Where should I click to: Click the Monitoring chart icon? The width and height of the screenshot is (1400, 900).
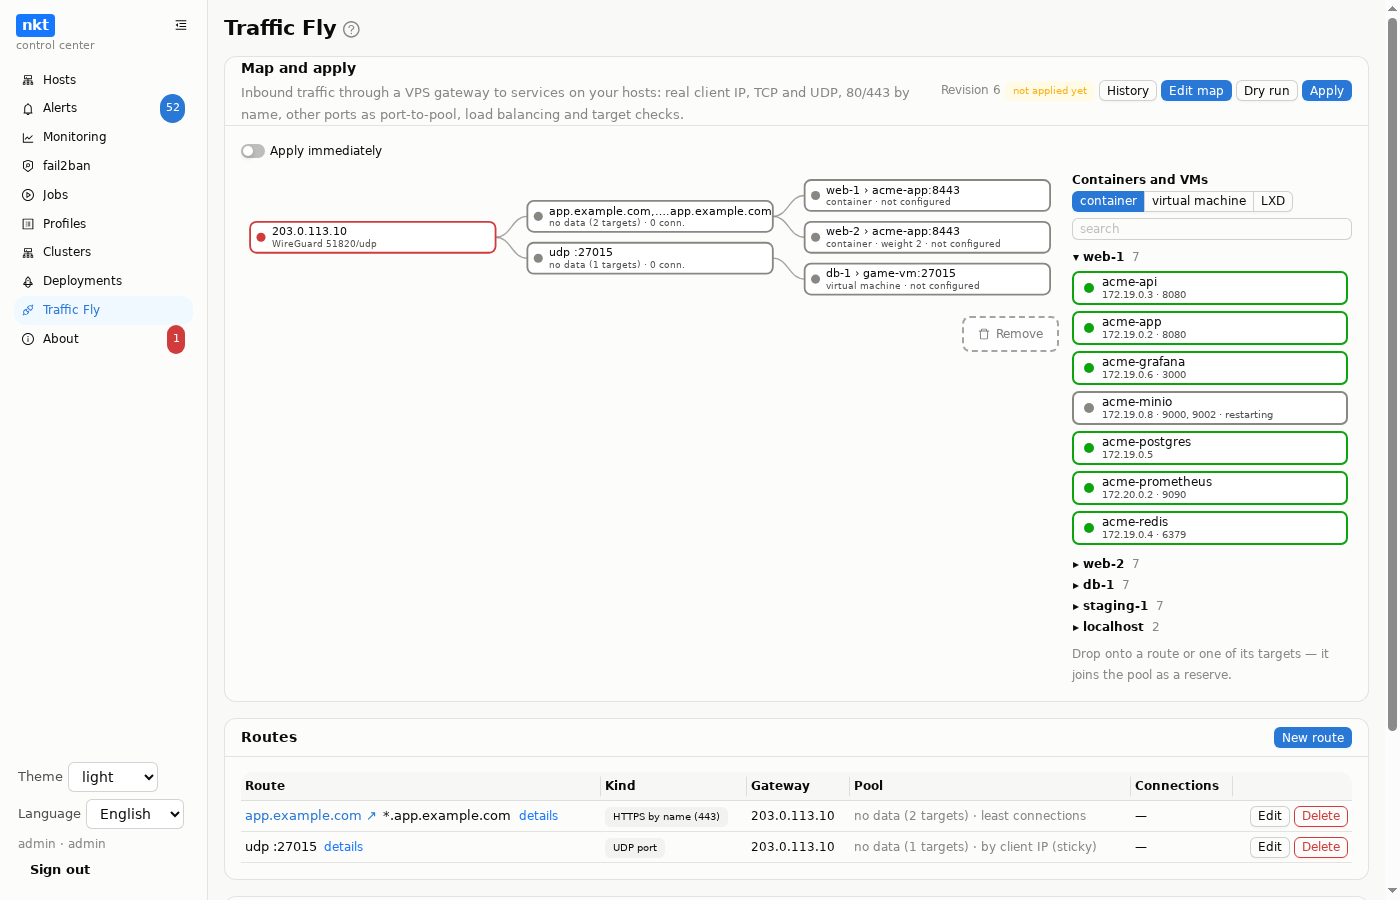[28, 137]
